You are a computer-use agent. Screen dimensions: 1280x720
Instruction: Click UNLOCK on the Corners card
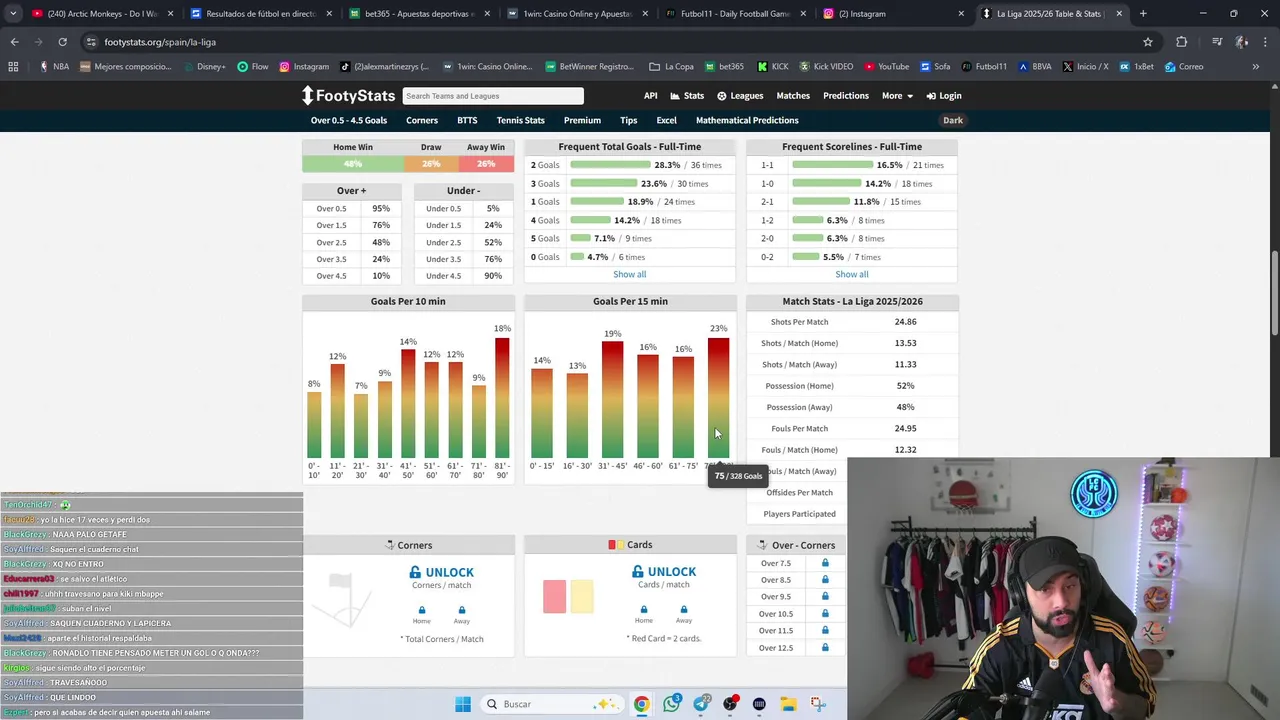[442, 572]
